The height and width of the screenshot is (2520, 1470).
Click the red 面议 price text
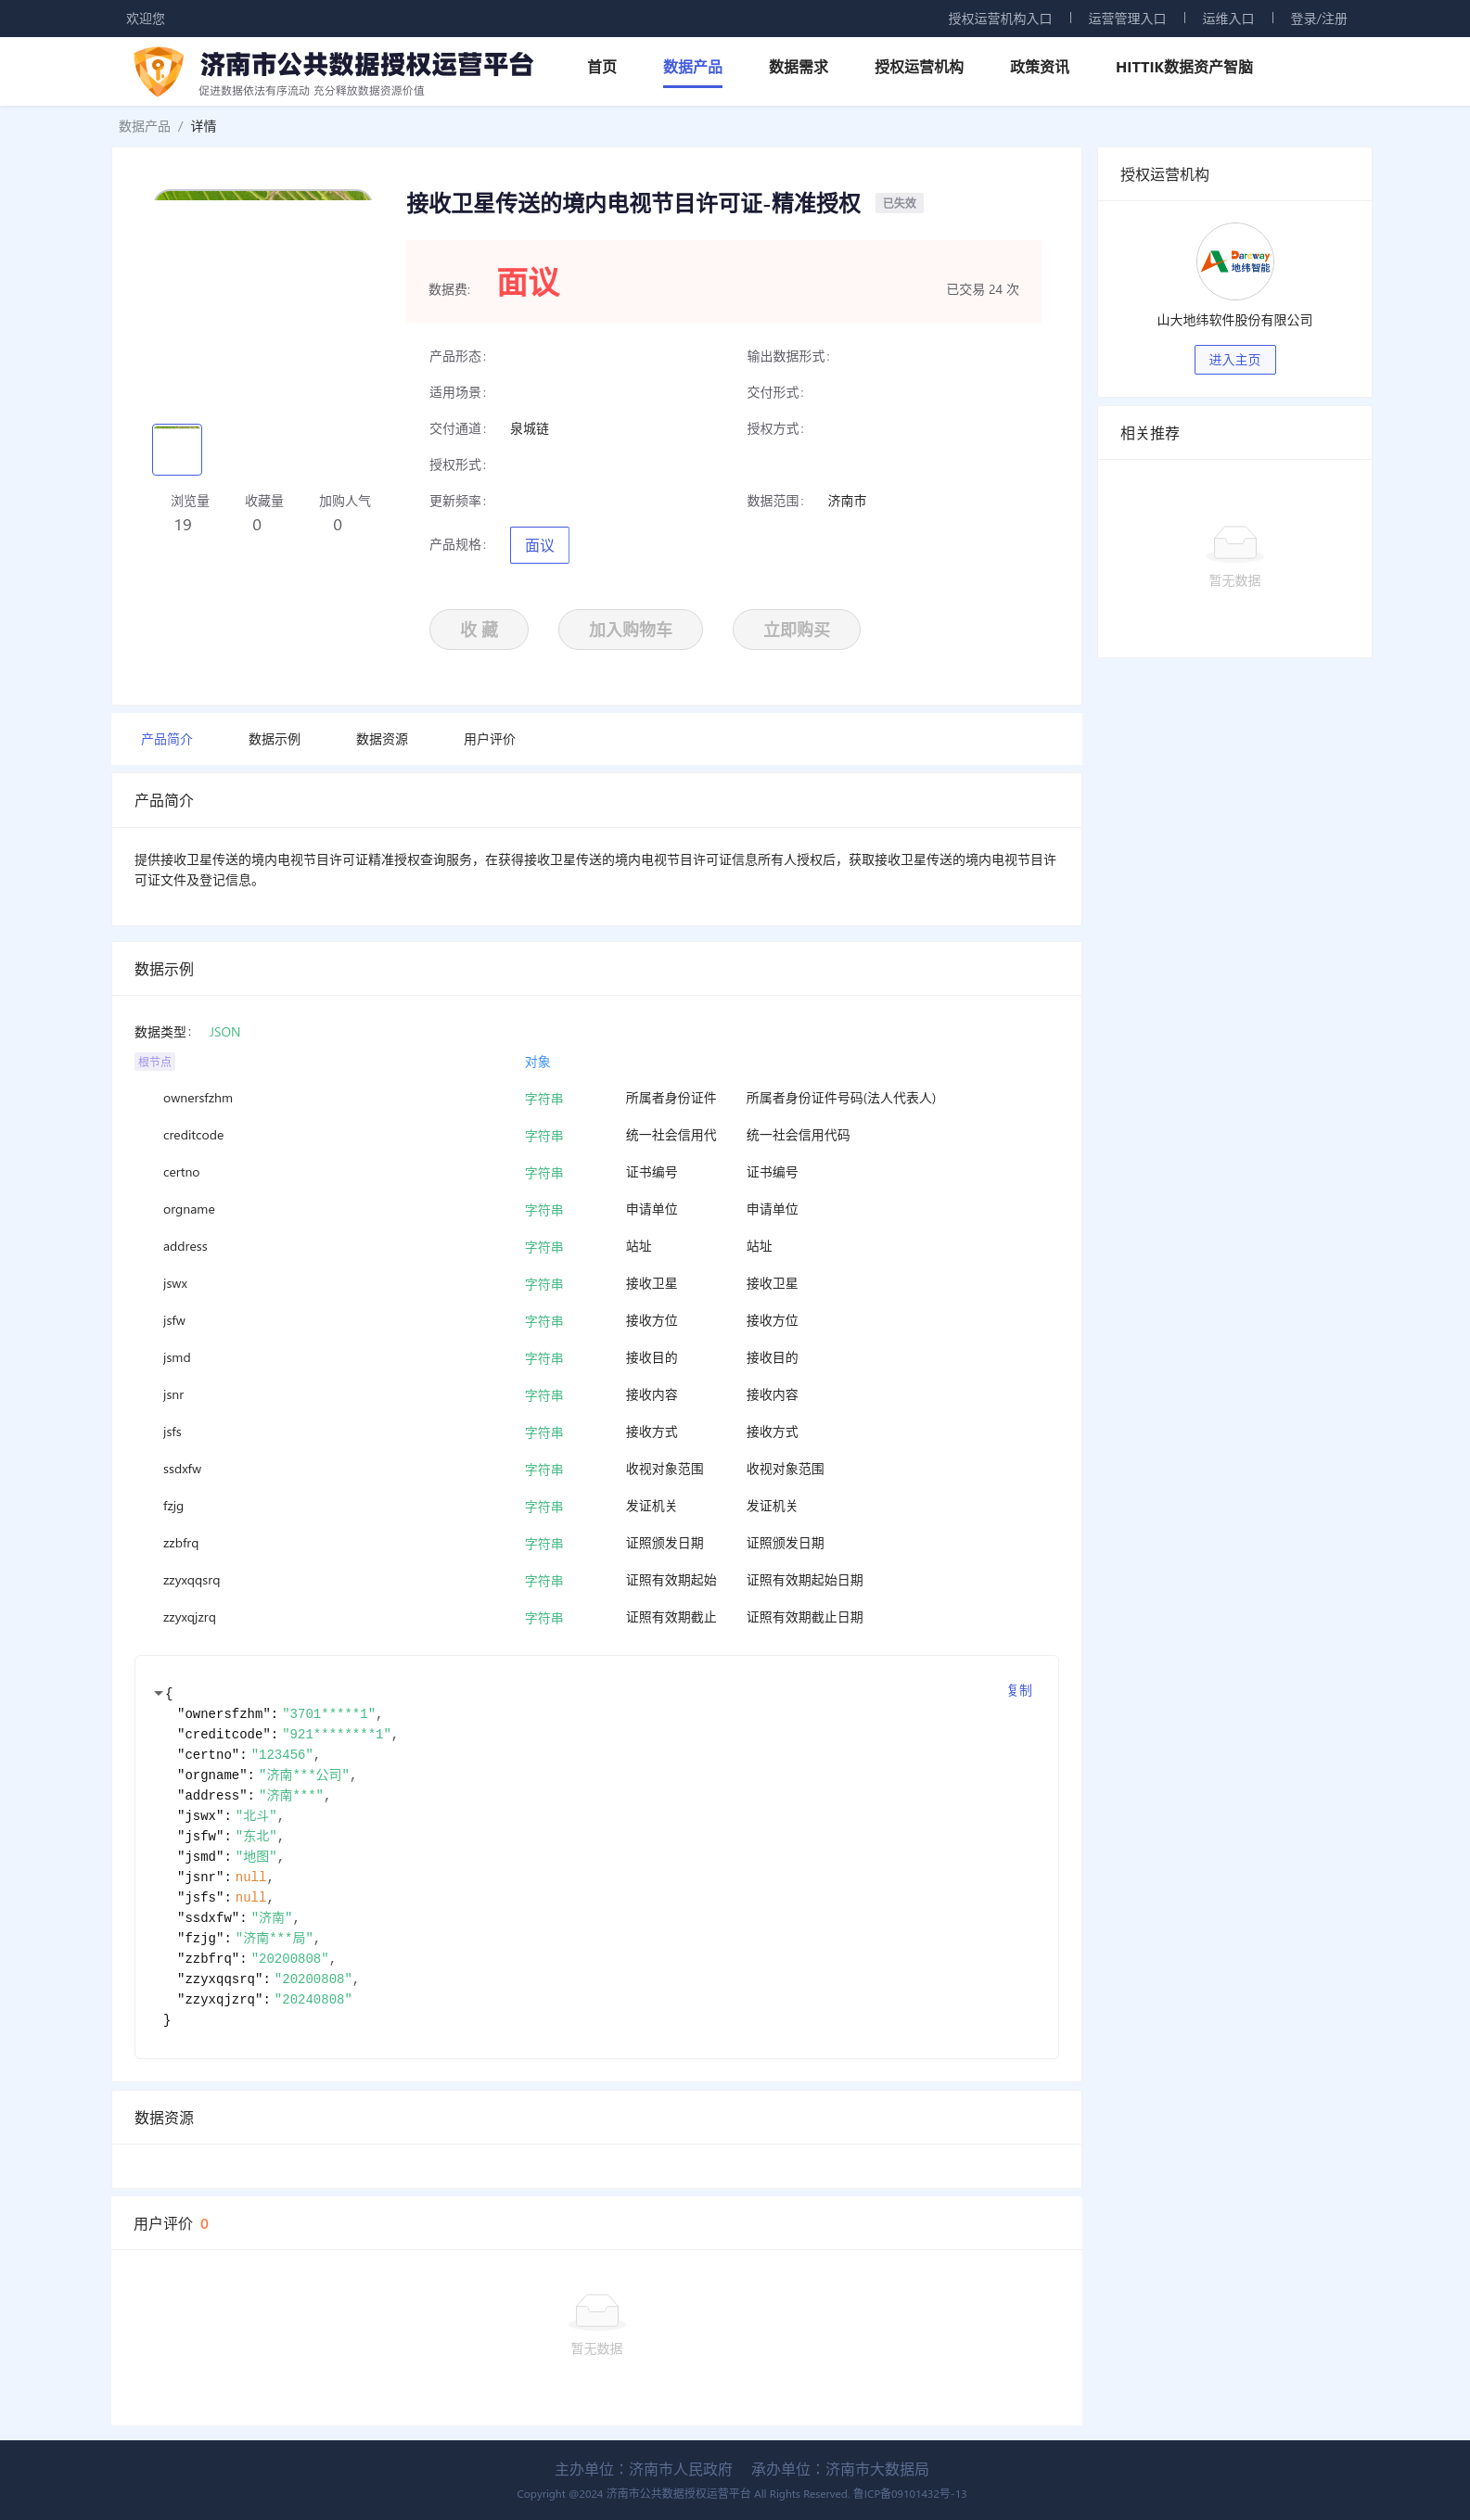click(528, 282)
